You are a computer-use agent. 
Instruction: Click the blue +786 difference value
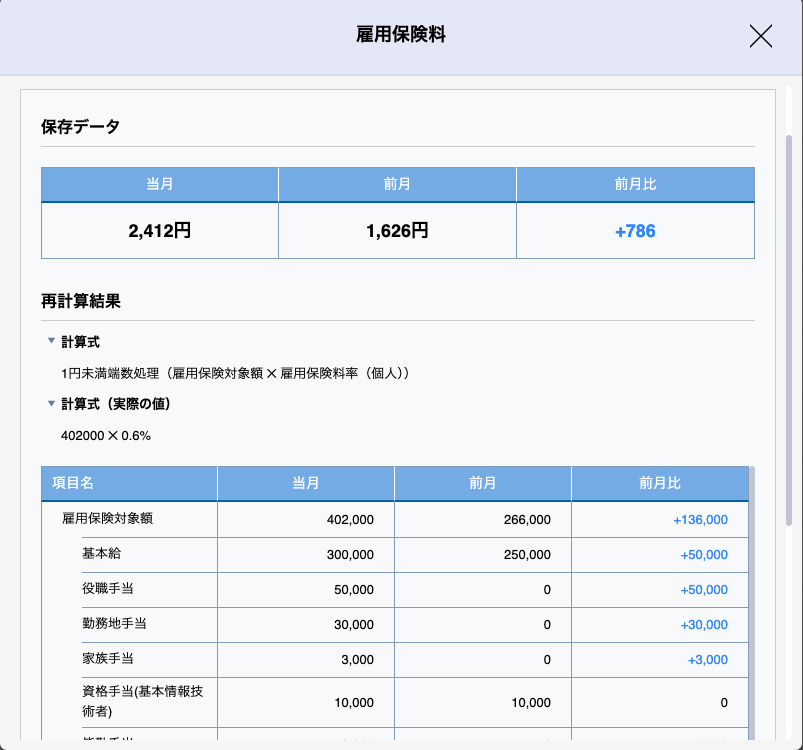pyautogui.click(x=635, y=231)
